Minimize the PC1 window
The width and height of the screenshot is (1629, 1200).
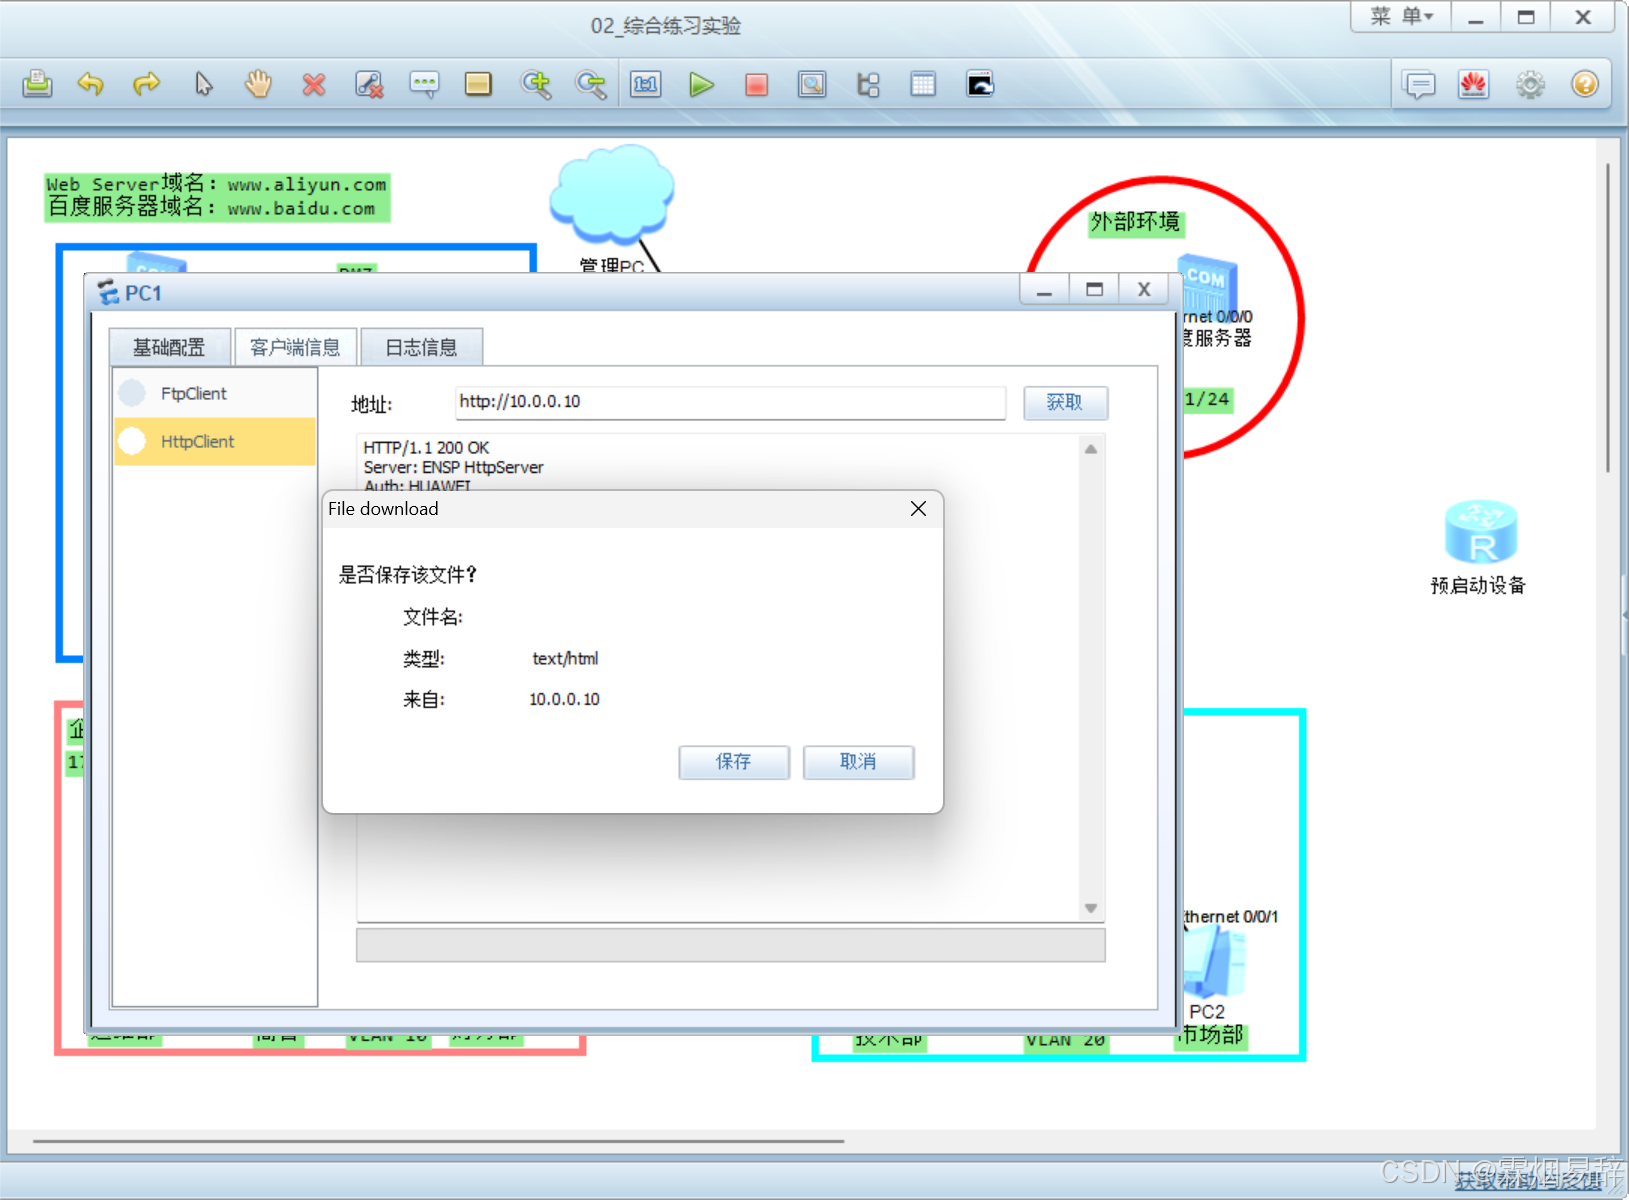point(1044,290)
